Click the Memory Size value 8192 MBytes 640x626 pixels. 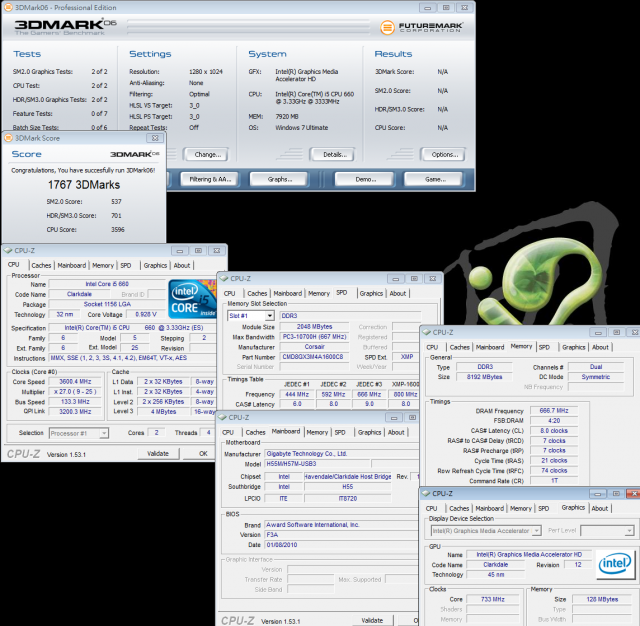click(x=484, y=377)
